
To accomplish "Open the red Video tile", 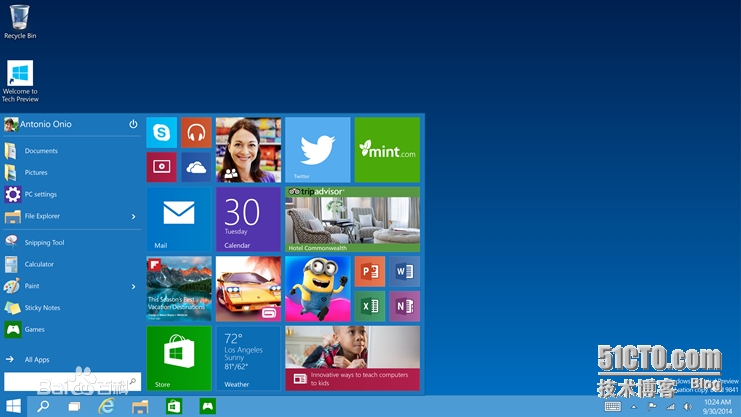I will [x=162, y=167].
